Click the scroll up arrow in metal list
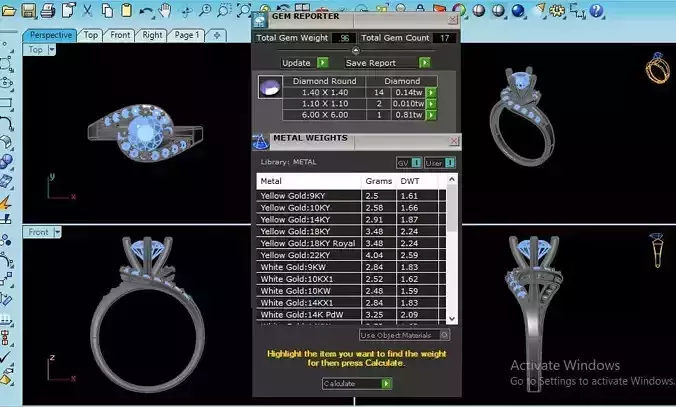The width and height of the screenshot is (676, 407). pos(452,179)
